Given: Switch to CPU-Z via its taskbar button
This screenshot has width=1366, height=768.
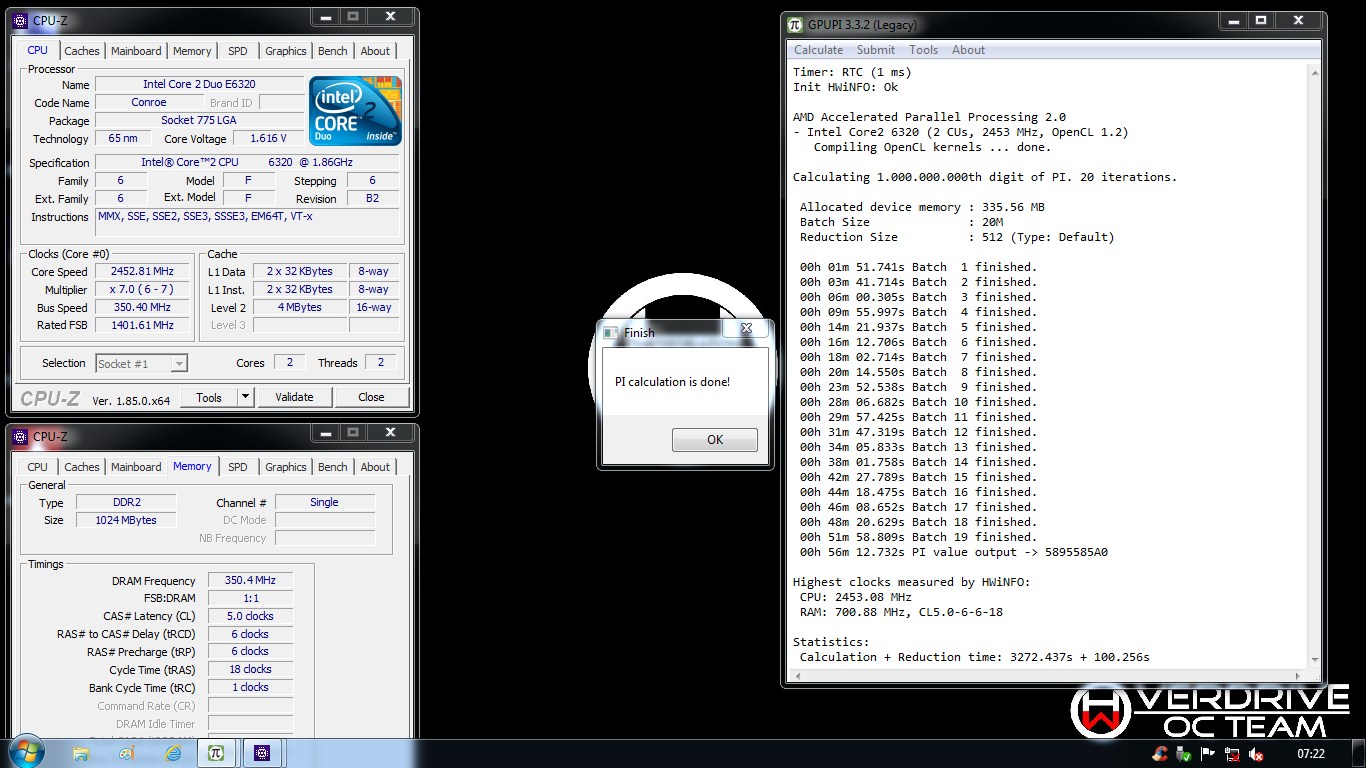Looking at the screenshot, I should tap(262, 753).
